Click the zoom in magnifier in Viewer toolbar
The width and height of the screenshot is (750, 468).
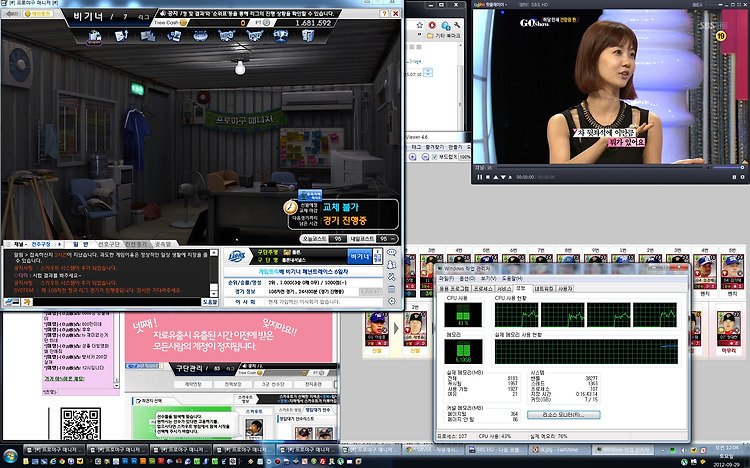pyautogui.click(x=413, y=157)
